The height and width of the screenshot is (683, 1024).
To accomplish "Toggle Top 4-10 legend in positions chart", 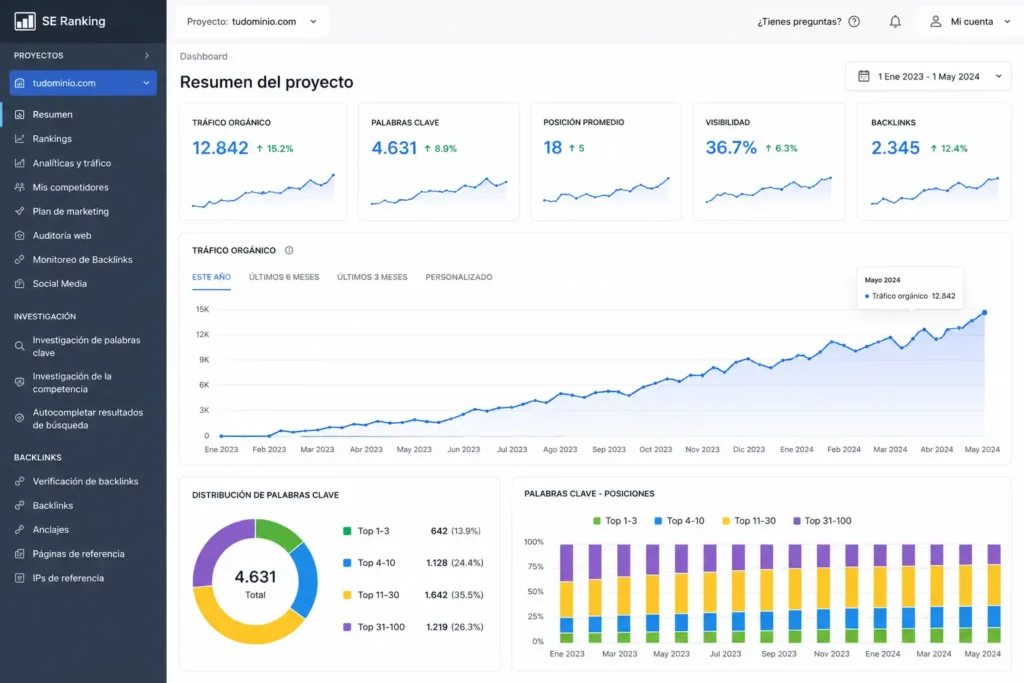I will point(679,521).
